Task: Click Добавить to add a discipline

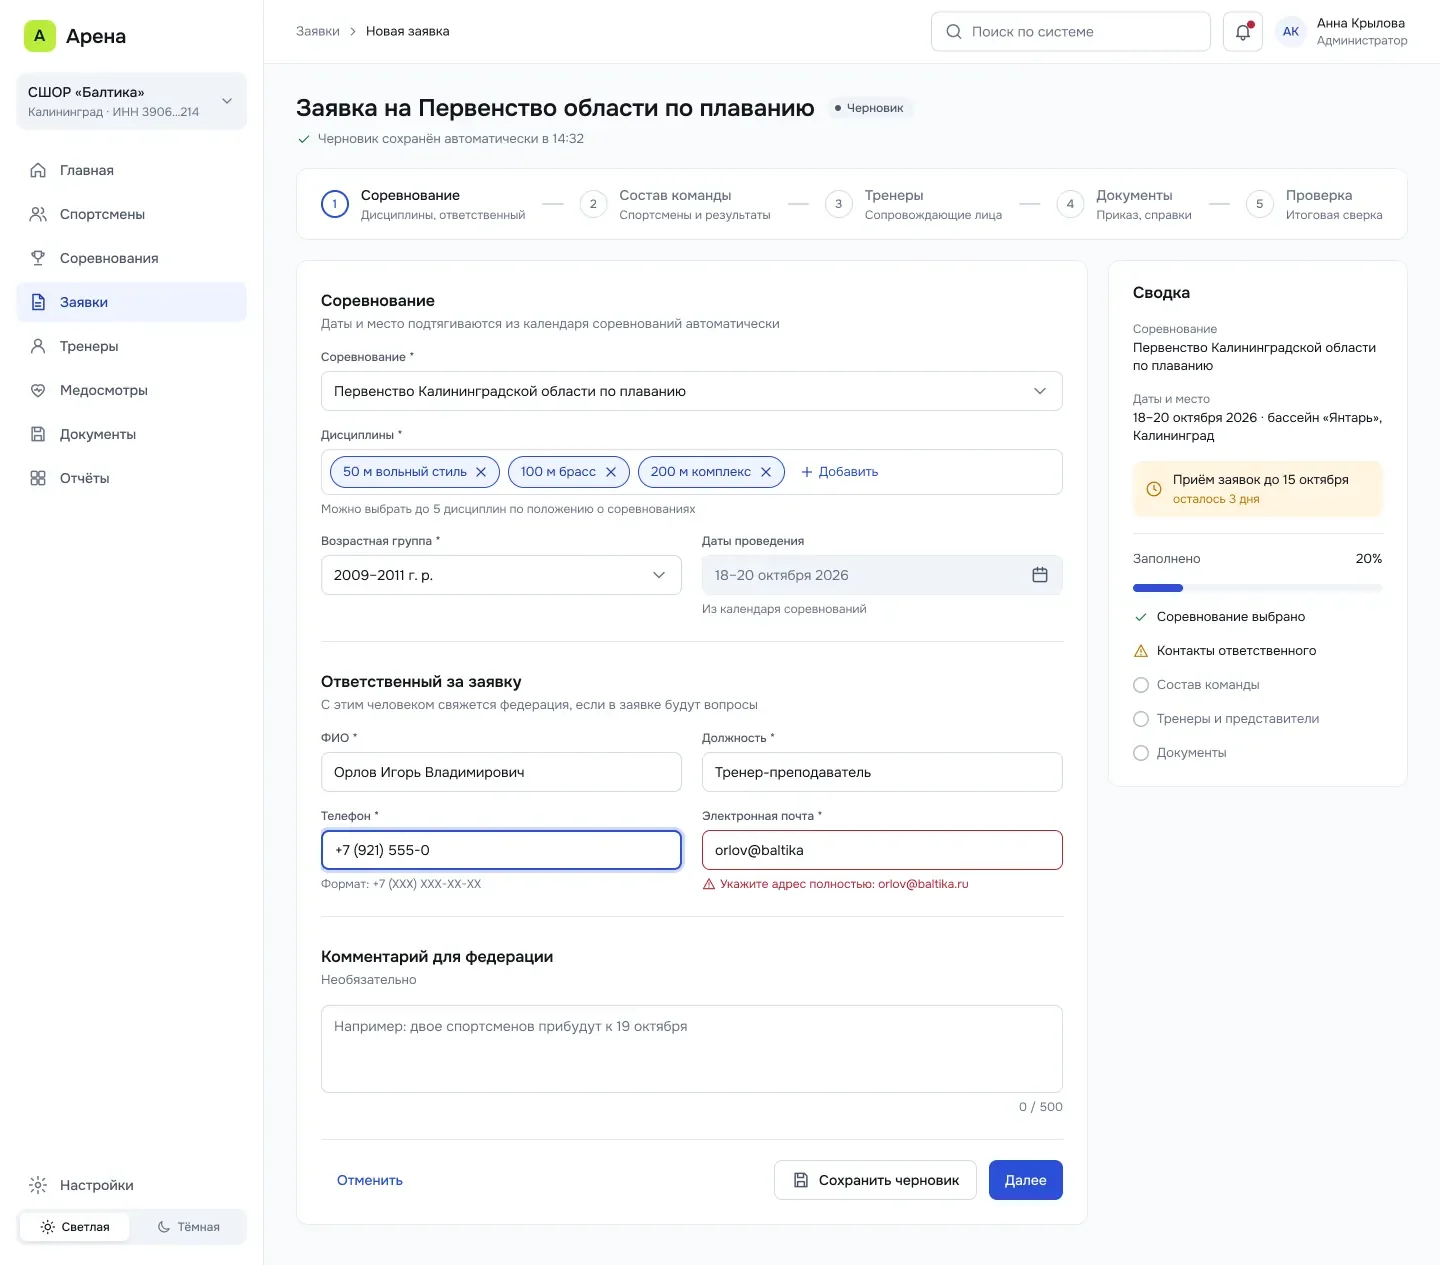Action: [x=839, y=472]
